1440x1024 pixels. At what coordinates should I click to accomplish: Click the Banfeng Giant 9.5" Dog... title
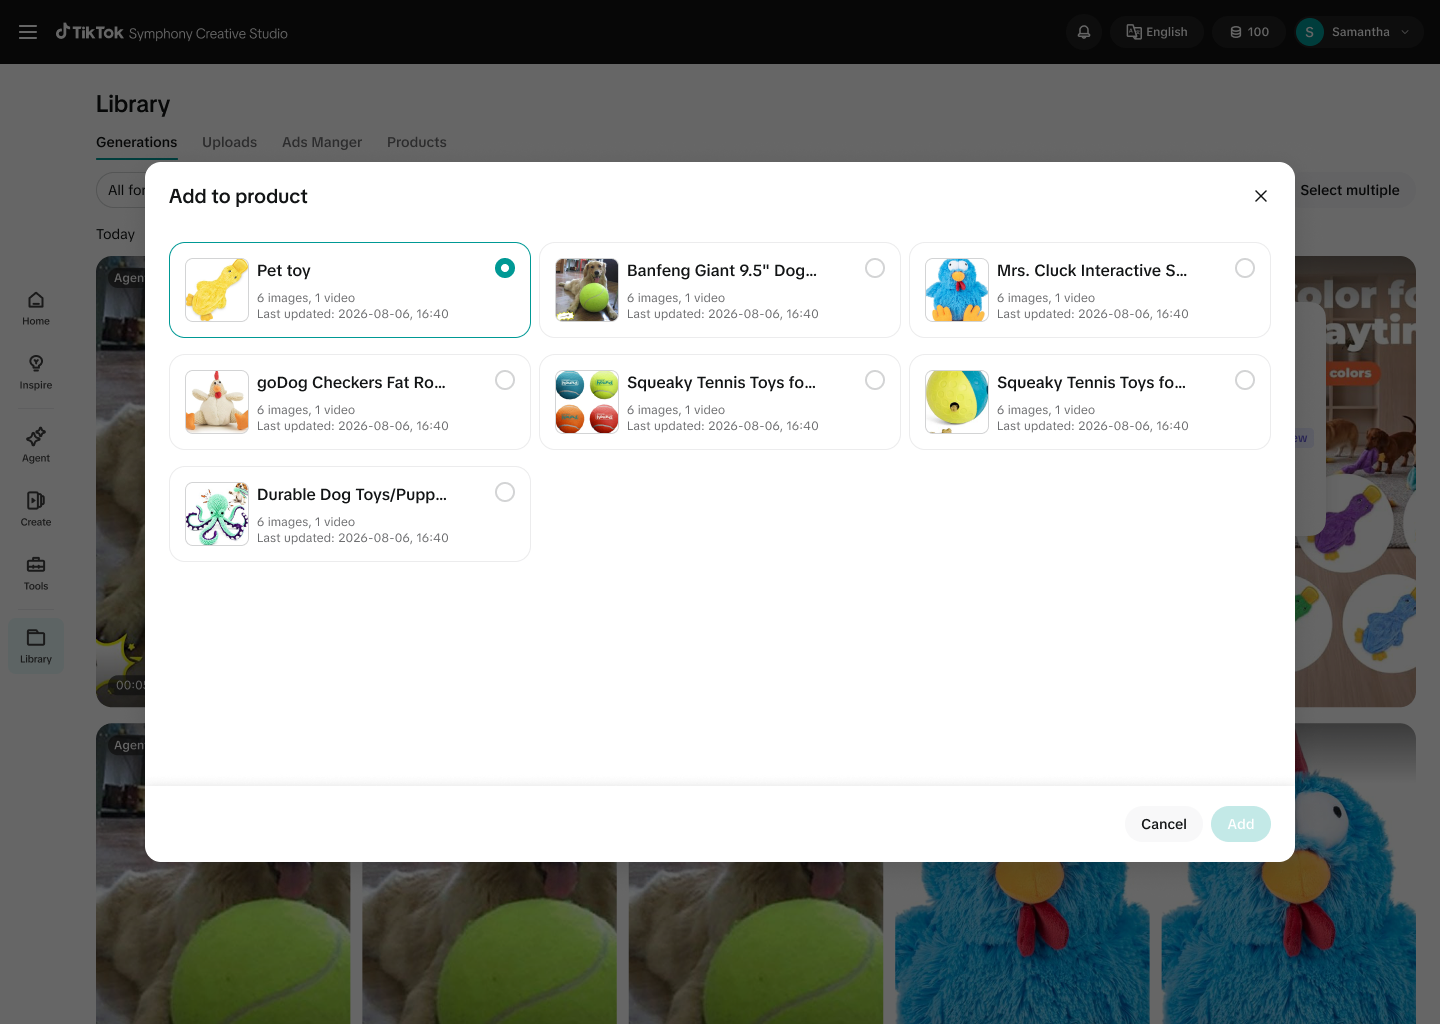point(722,271)
